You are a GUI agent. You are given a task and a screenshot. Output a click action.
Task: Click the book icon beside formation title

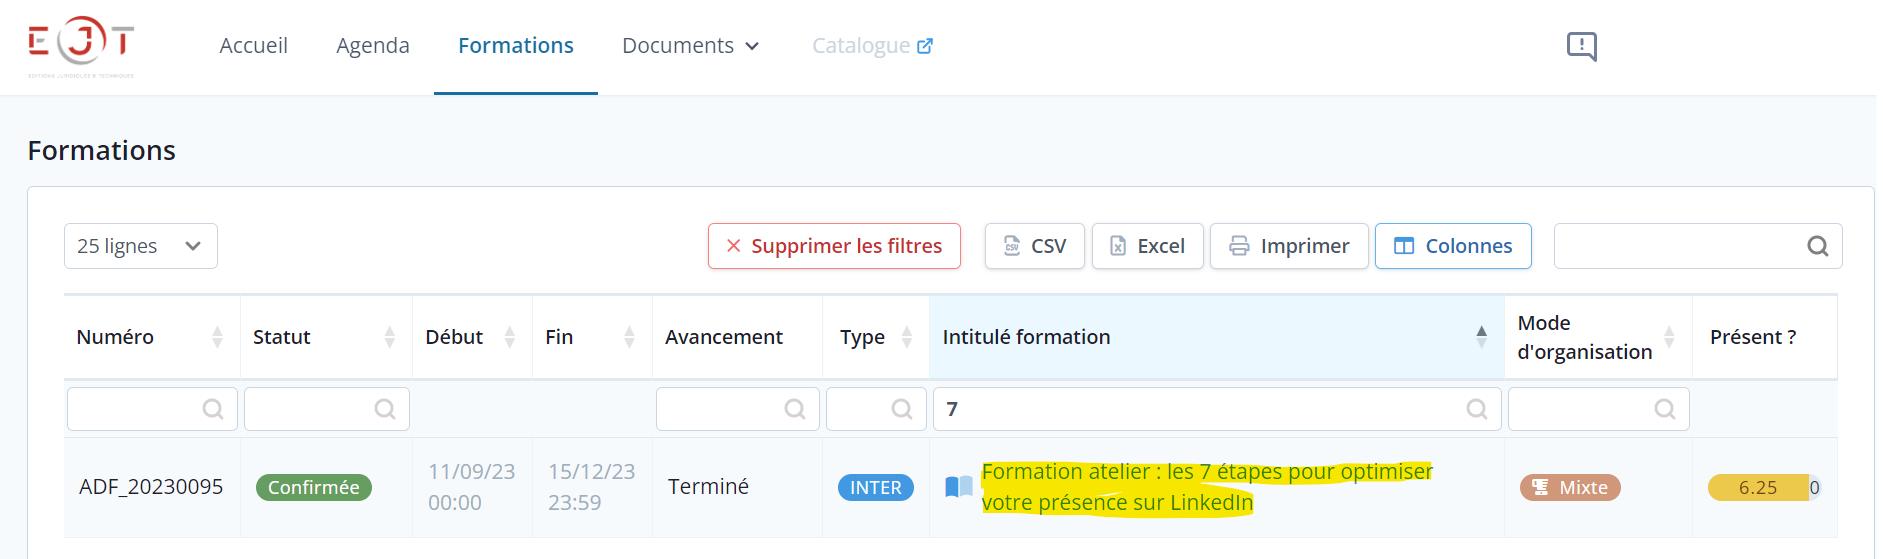pos(959,487)
